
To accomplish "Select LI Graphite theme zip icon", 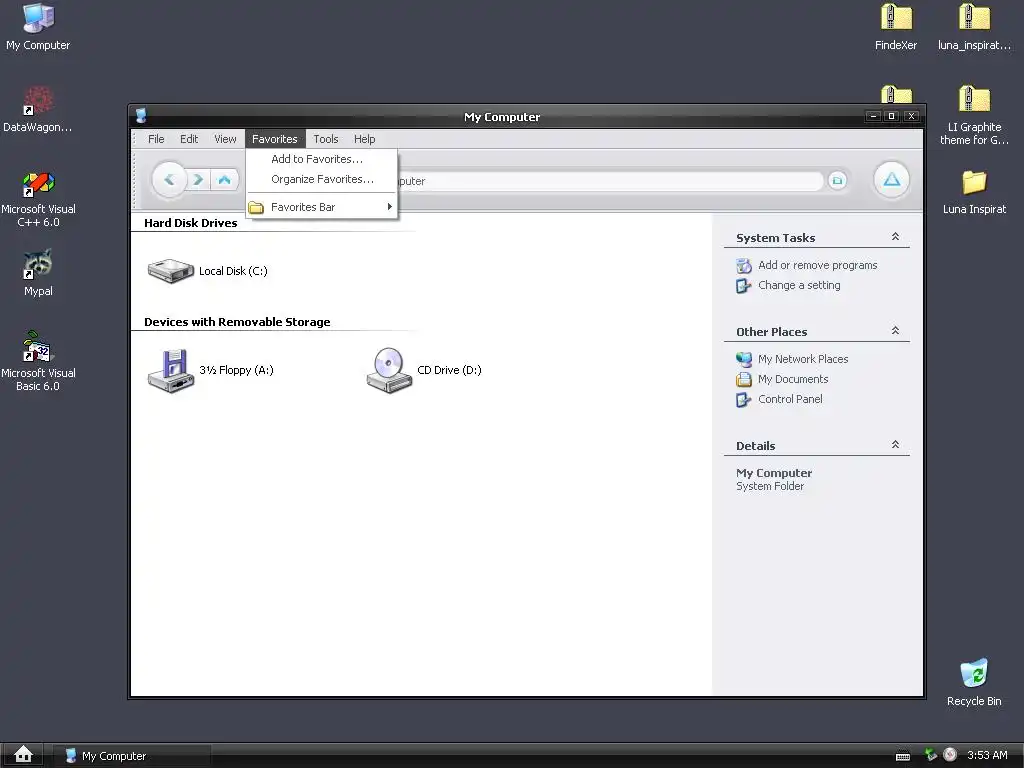I will [974, 116].
